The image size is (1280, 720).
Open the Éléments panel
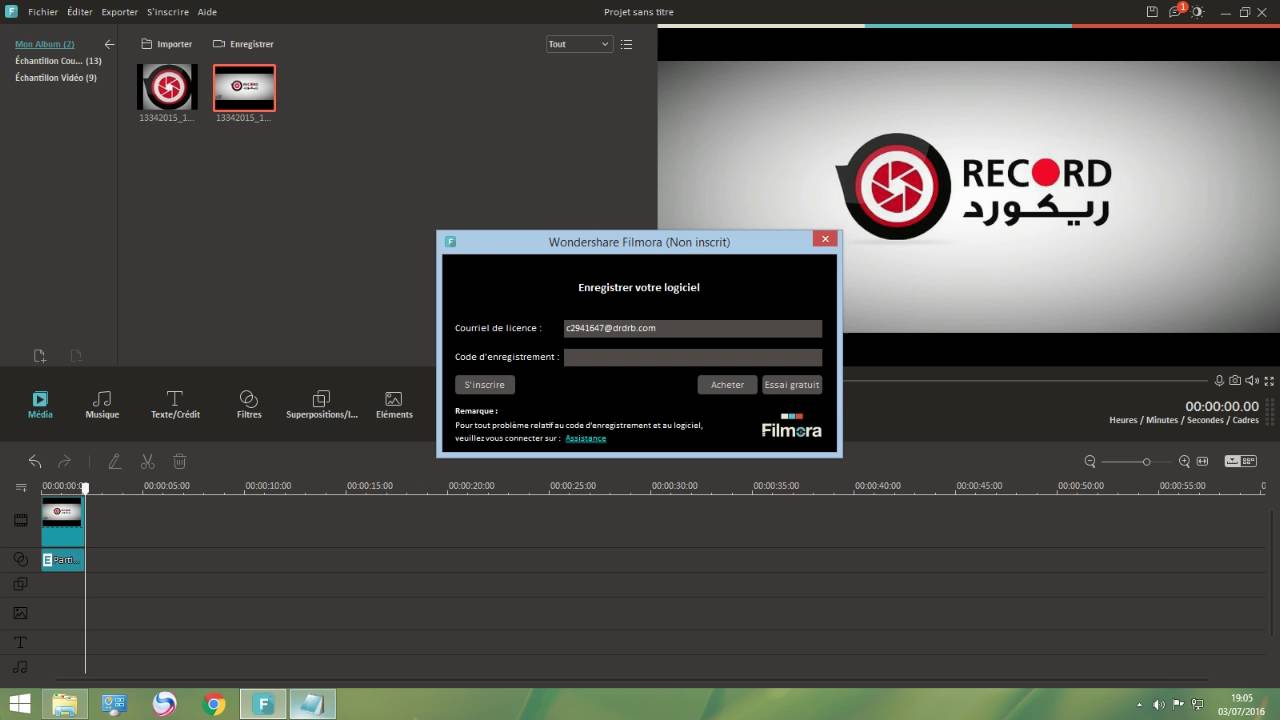393,403
